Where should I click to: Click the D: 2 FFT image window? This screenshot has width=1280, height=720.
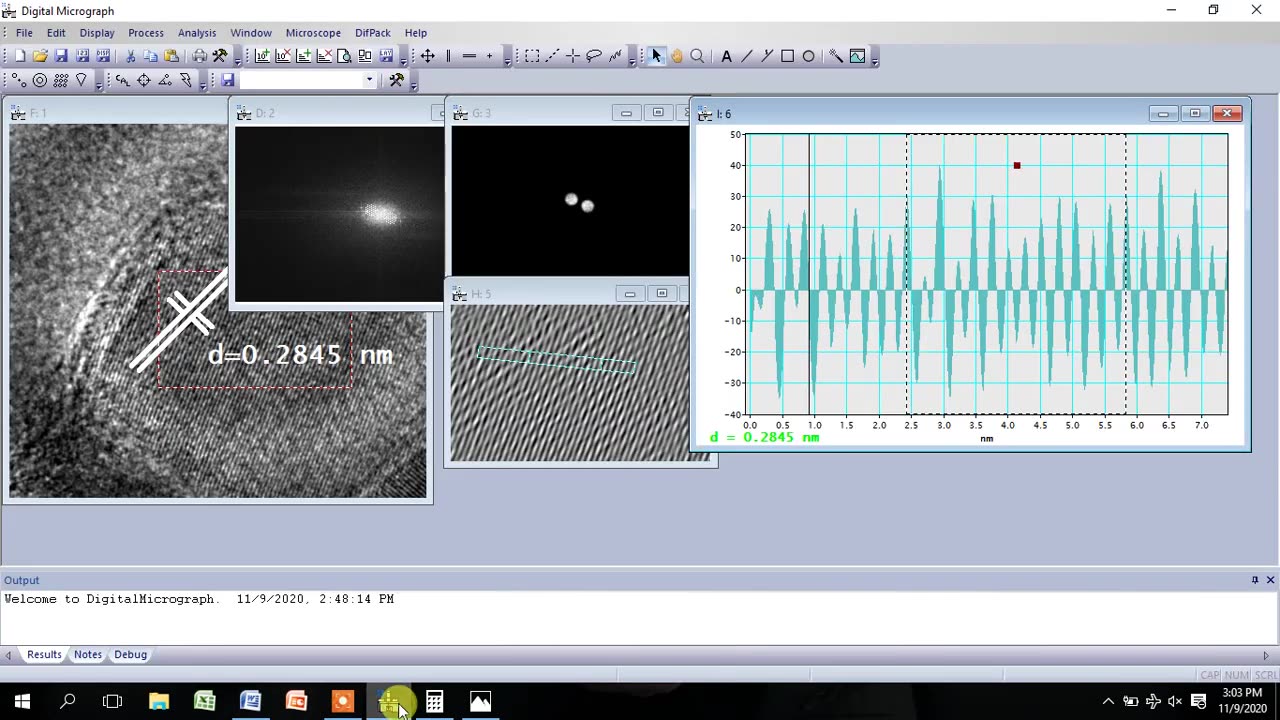click(339, 214)
